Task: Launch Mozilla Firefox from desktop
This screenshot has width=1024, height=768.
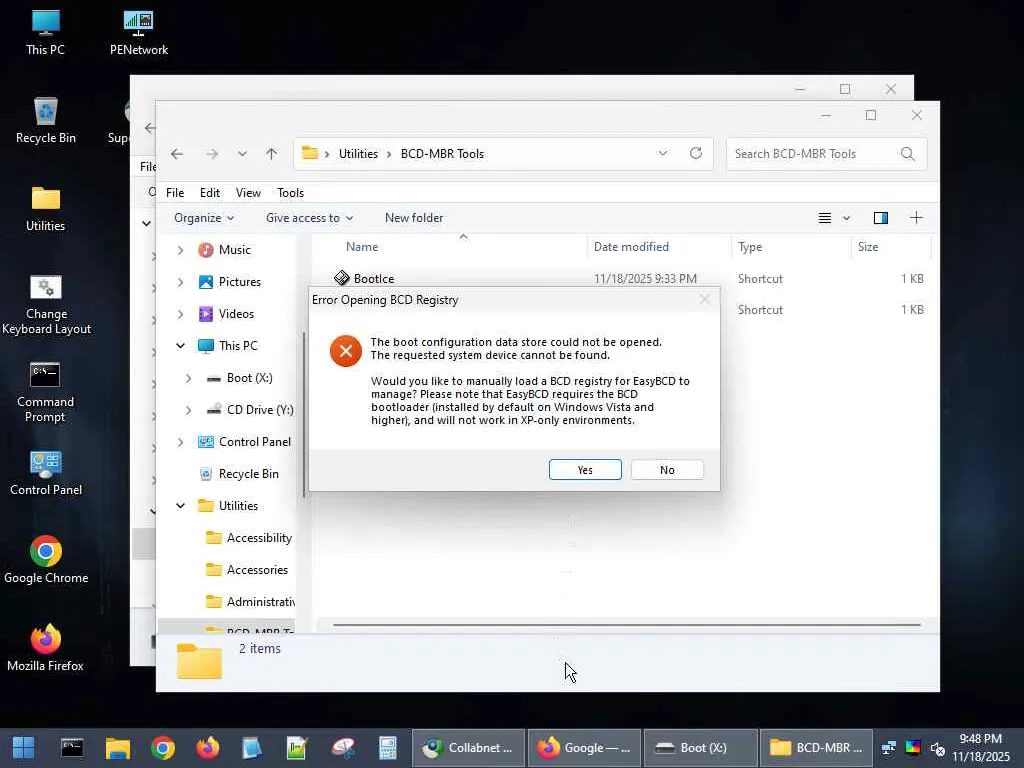Action: pyautogui.click(x=45, y=648)
